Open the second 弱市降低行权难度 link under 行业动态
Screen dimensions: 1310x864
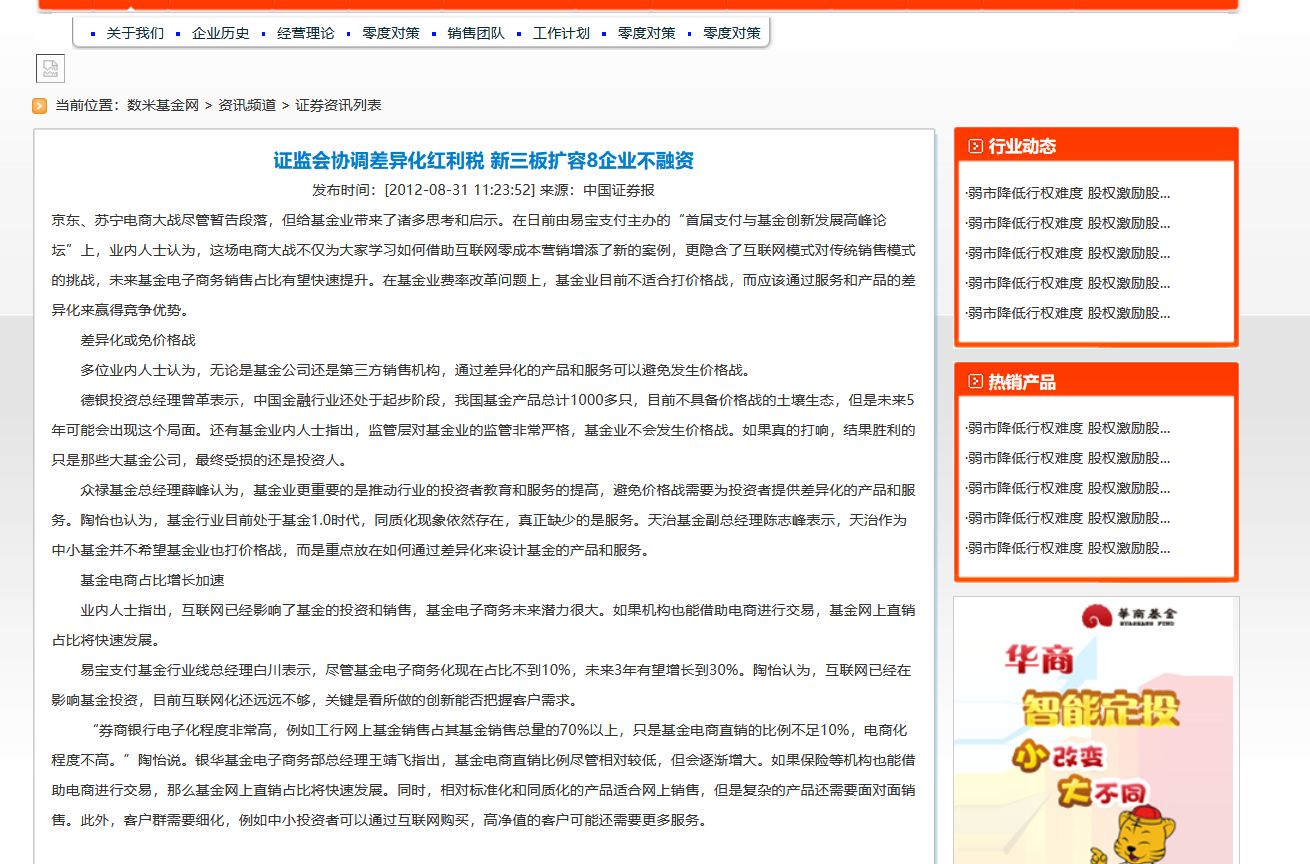[1067, 223]
